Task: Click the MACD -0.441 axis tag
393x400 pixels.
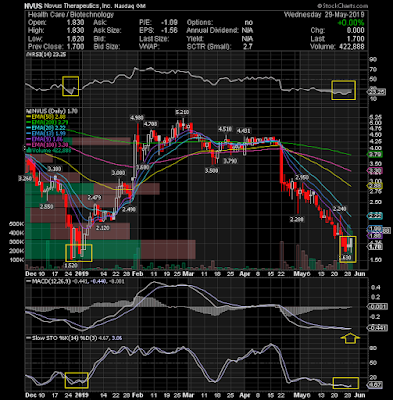Action: pyautogui.click(x=377, y=328)
